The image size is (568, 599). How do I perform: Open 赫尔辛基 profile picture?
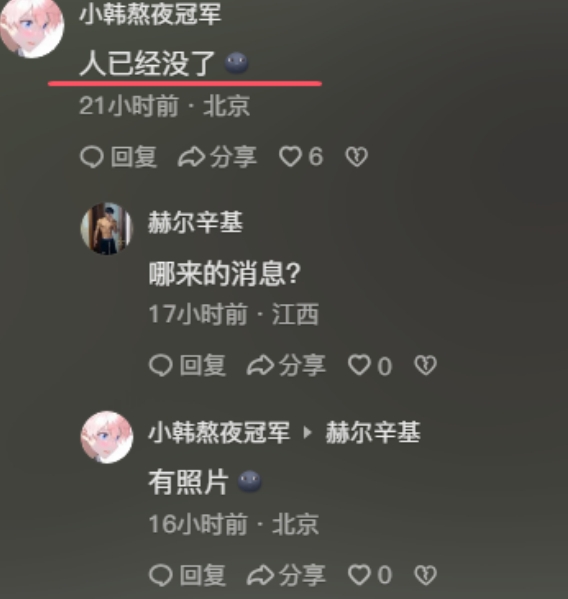107,228
